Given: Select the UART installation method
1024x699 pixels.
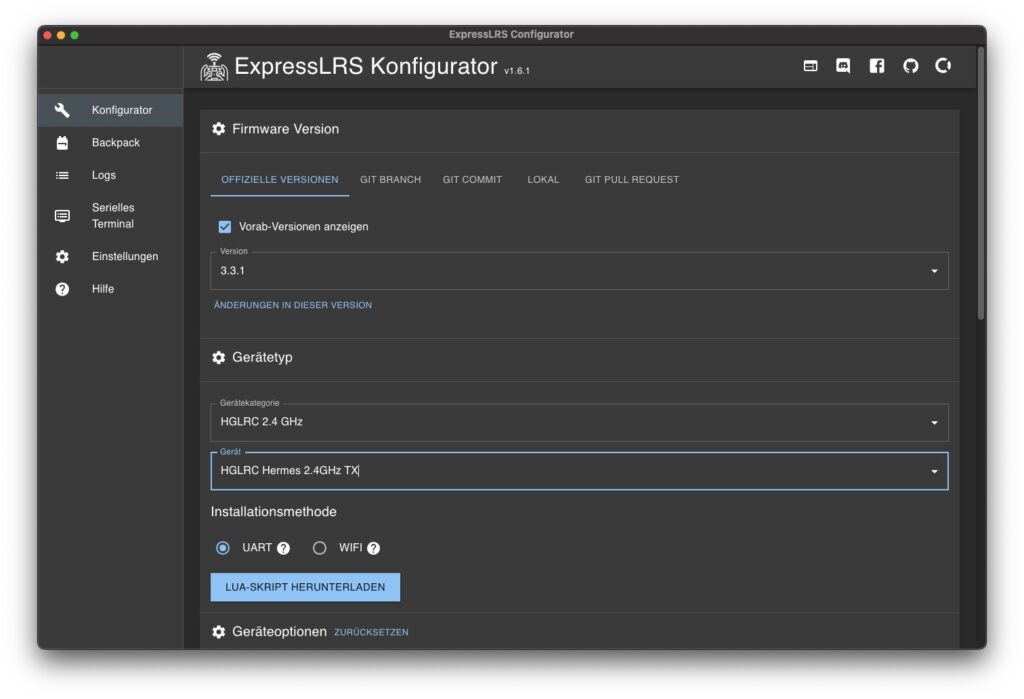Looking at the screenshot, I should click(223, 548).
